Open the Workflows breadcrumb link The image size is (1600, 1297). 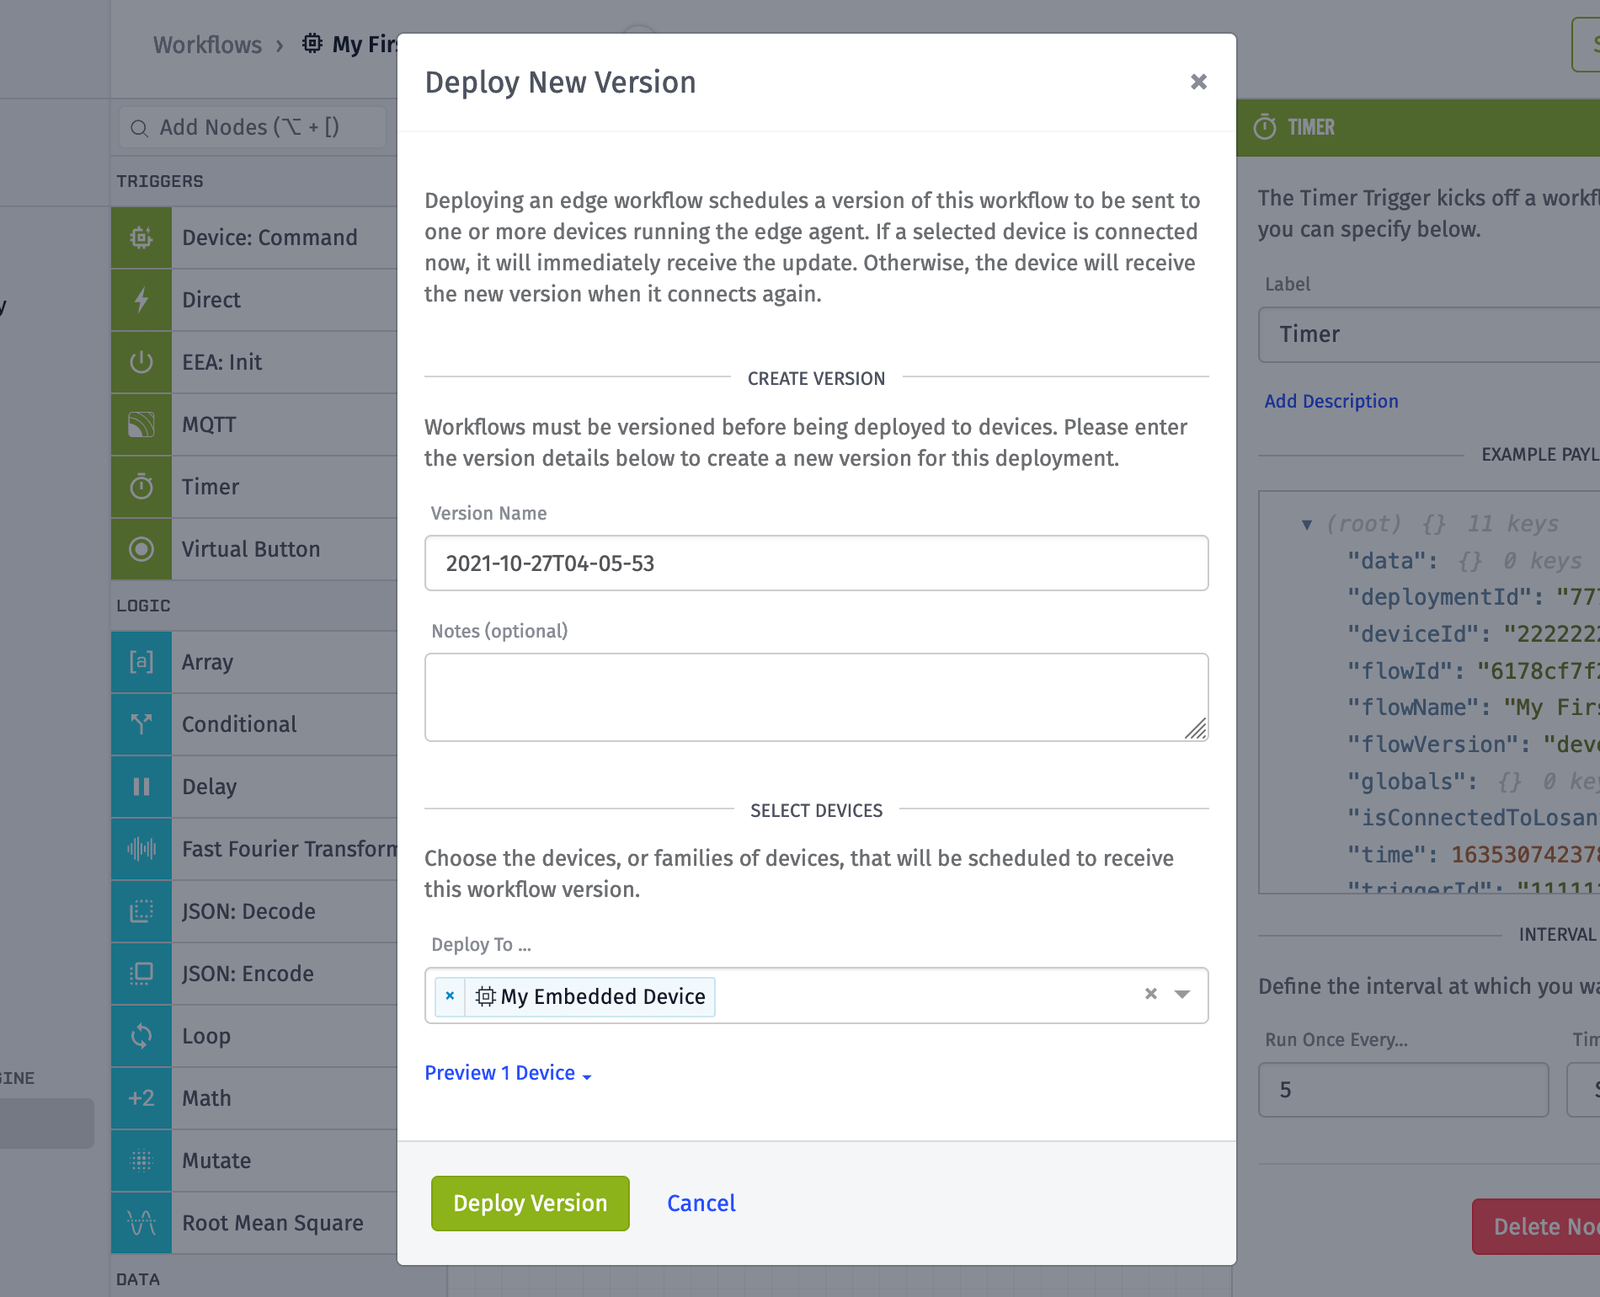click(207, 45)
